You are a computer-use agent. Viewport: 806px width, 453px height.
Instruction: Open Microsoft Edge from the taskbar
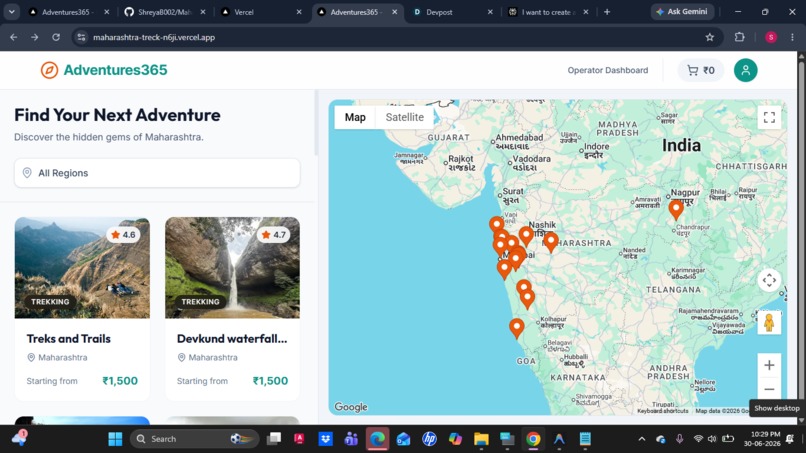coord(377,439)
